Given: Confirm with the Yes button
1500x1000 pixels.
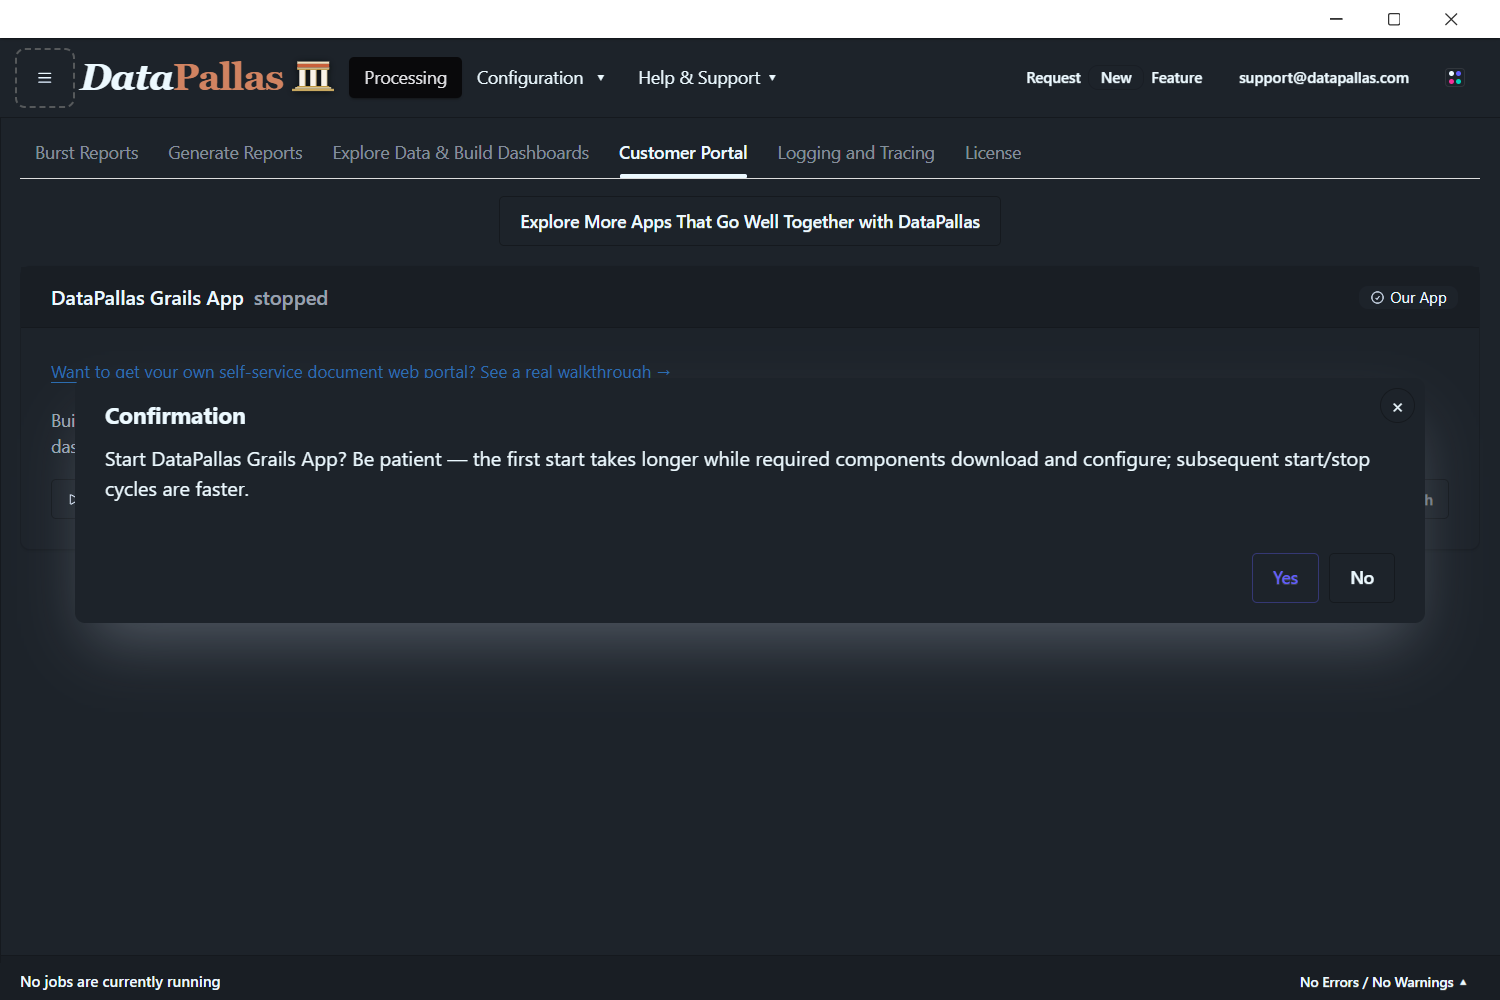Looking at the screenshot, I should (x=1285, y=578).
